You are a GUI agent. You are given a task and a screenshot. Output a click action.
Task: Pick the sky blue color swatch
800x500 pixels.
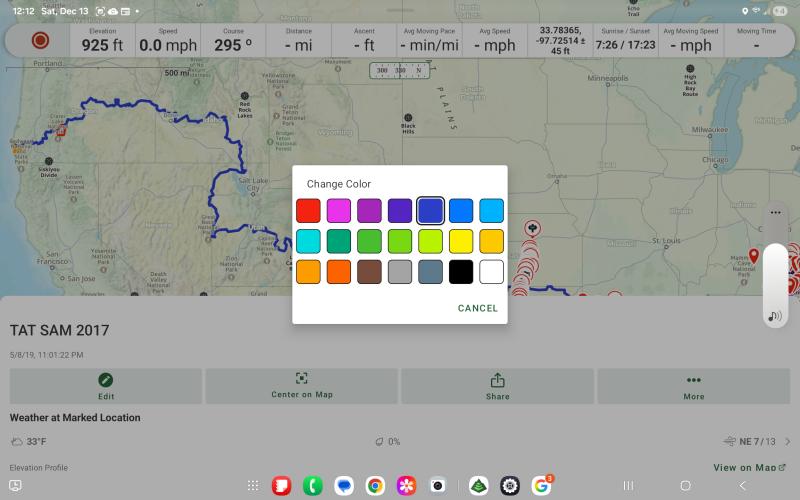(x=492, y=211)
